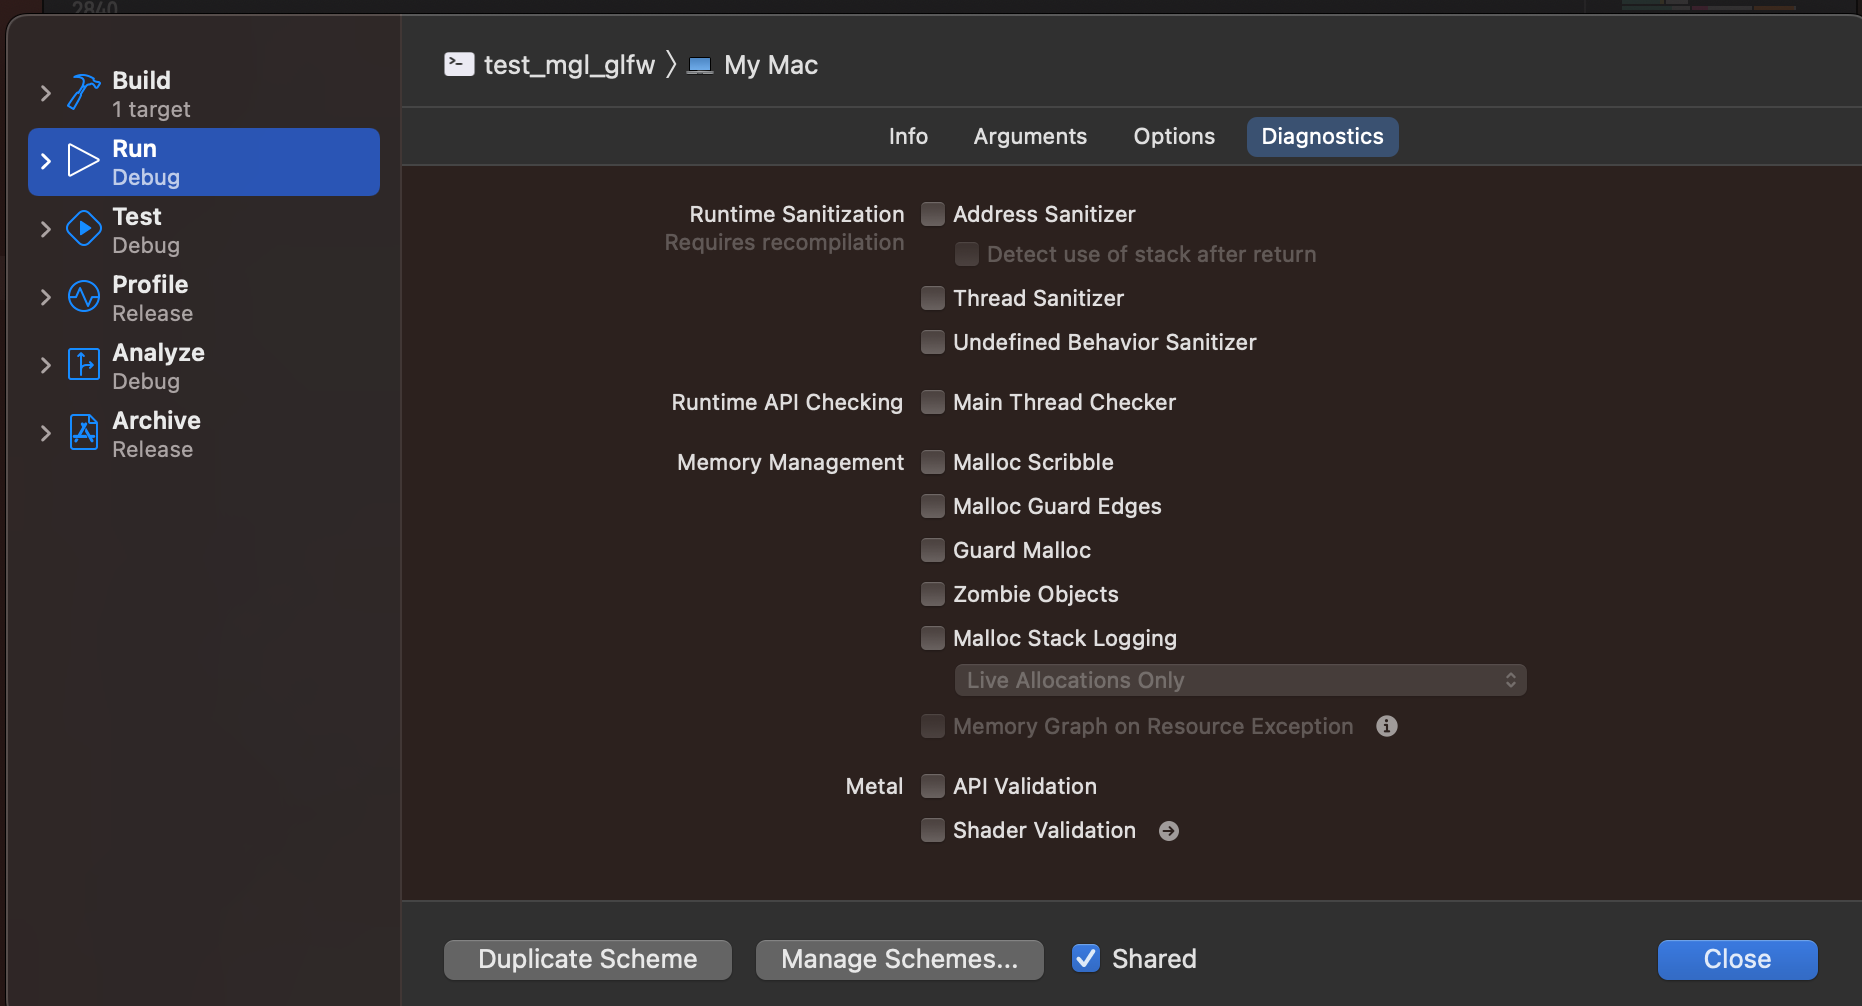Enable the Address Sanitizer checkbox
This screenshot has height=1006, width=1862.
point(932,213)
